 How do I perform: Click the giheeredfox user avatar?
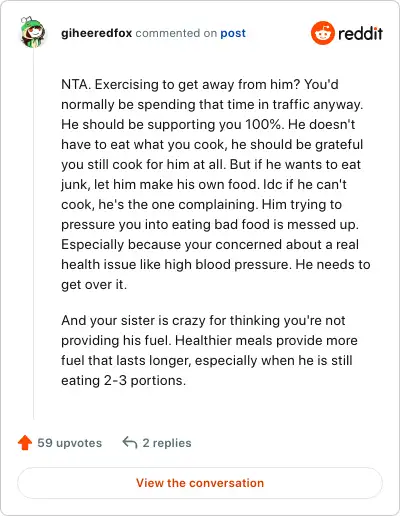[x=33, y=32]
